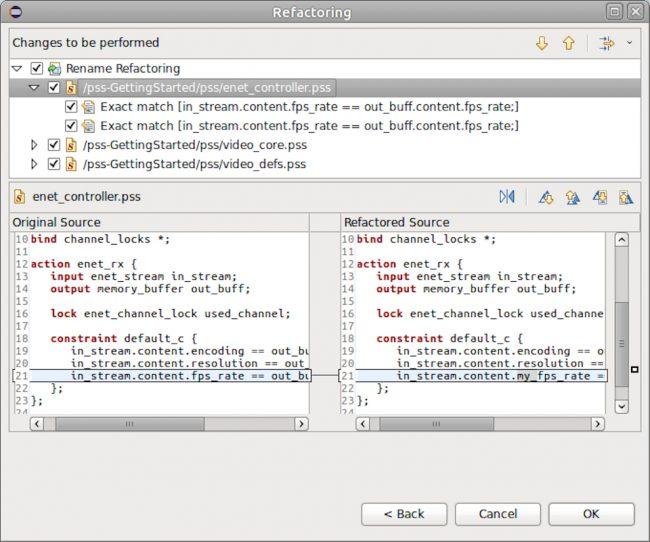This screenshot has width=650, height=542.
Task: Select previous change up arrow icon
Action: 569,43
